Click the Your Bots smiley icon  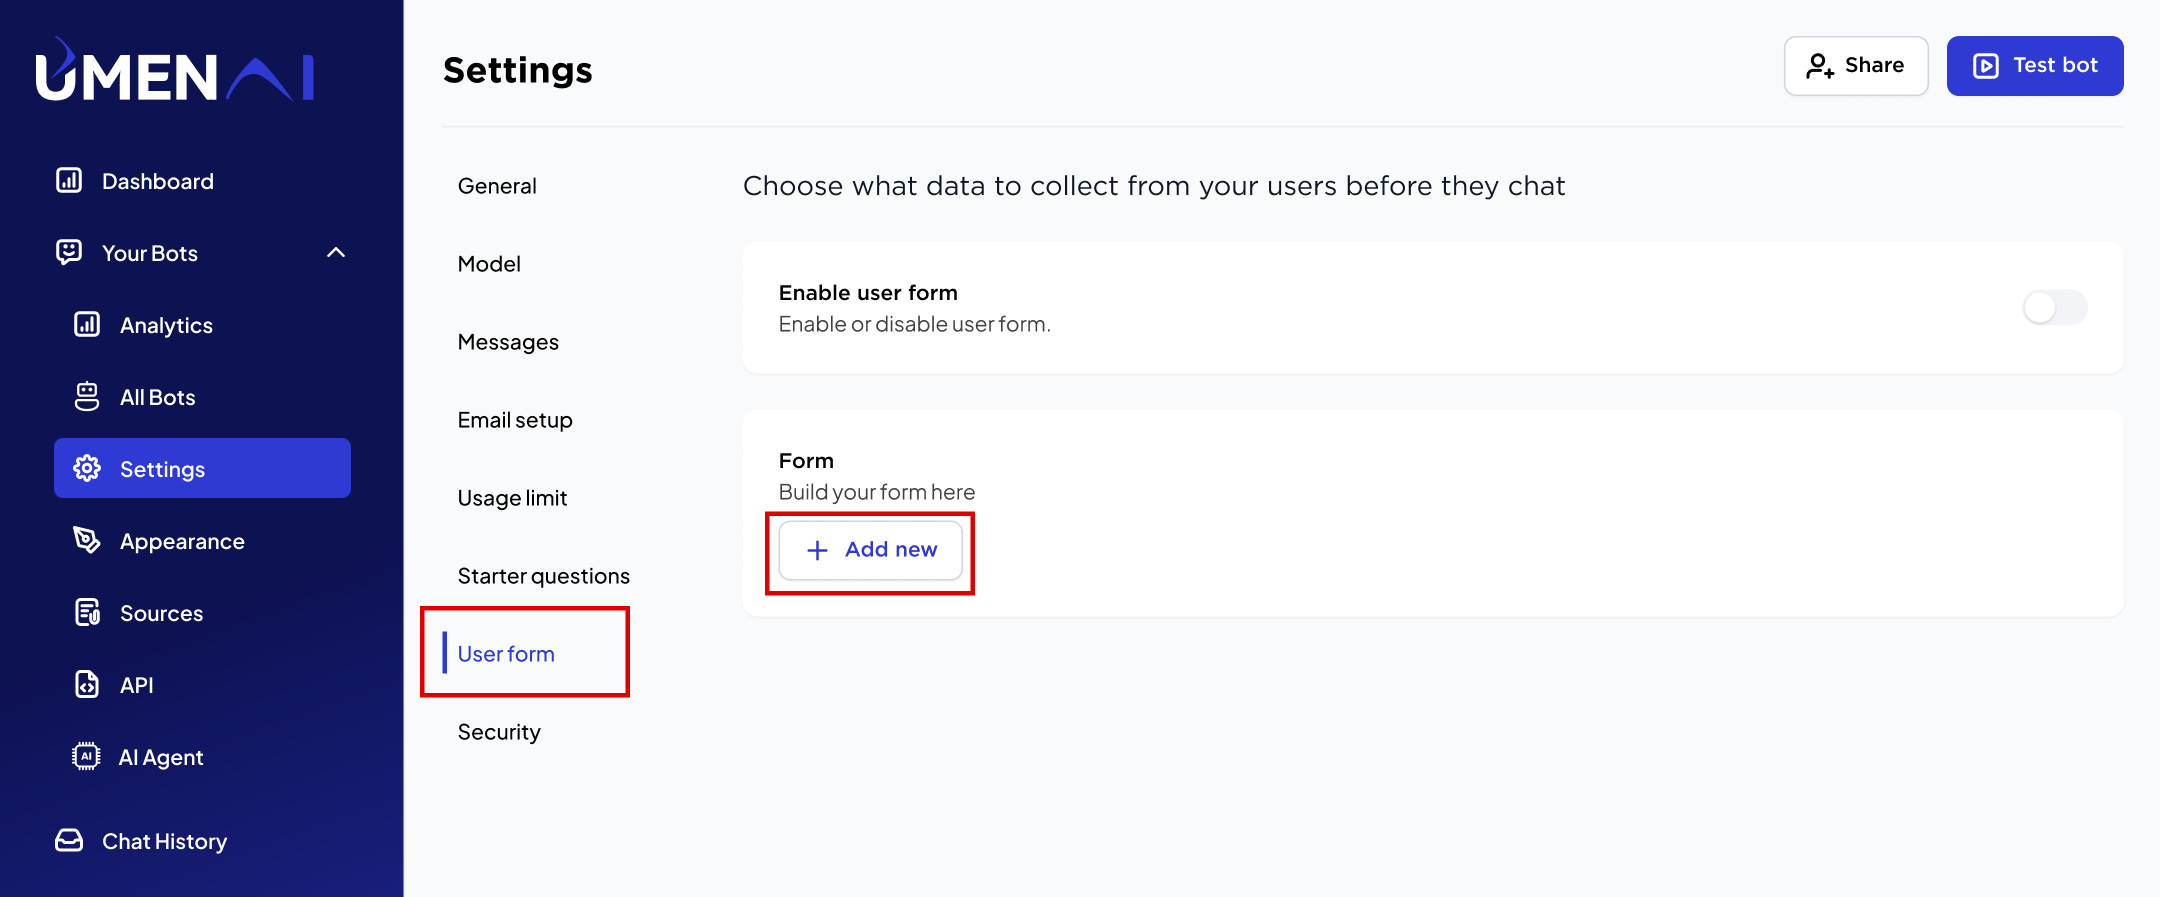[x=69, y=252]
